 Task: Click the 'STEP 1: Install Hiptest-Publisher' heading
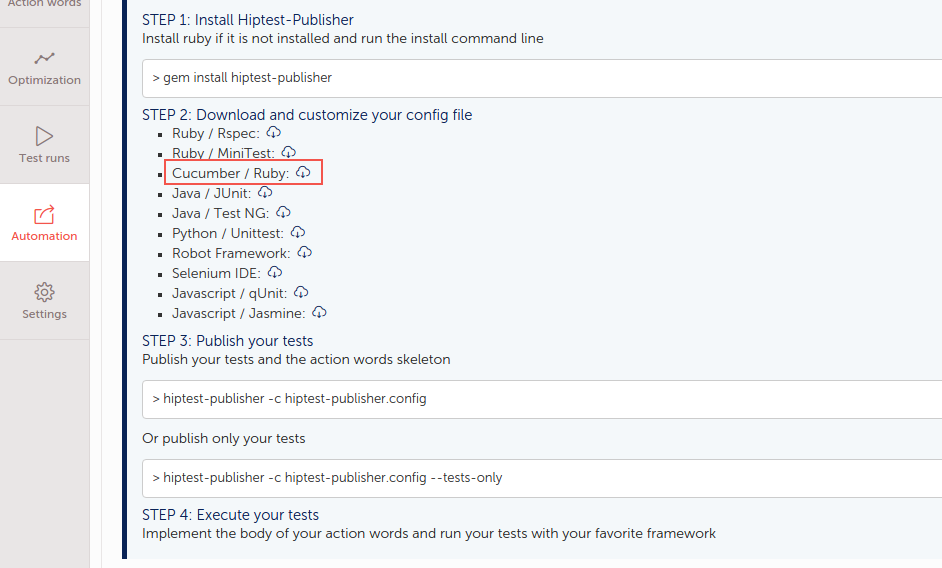click(x=248, y=20)
